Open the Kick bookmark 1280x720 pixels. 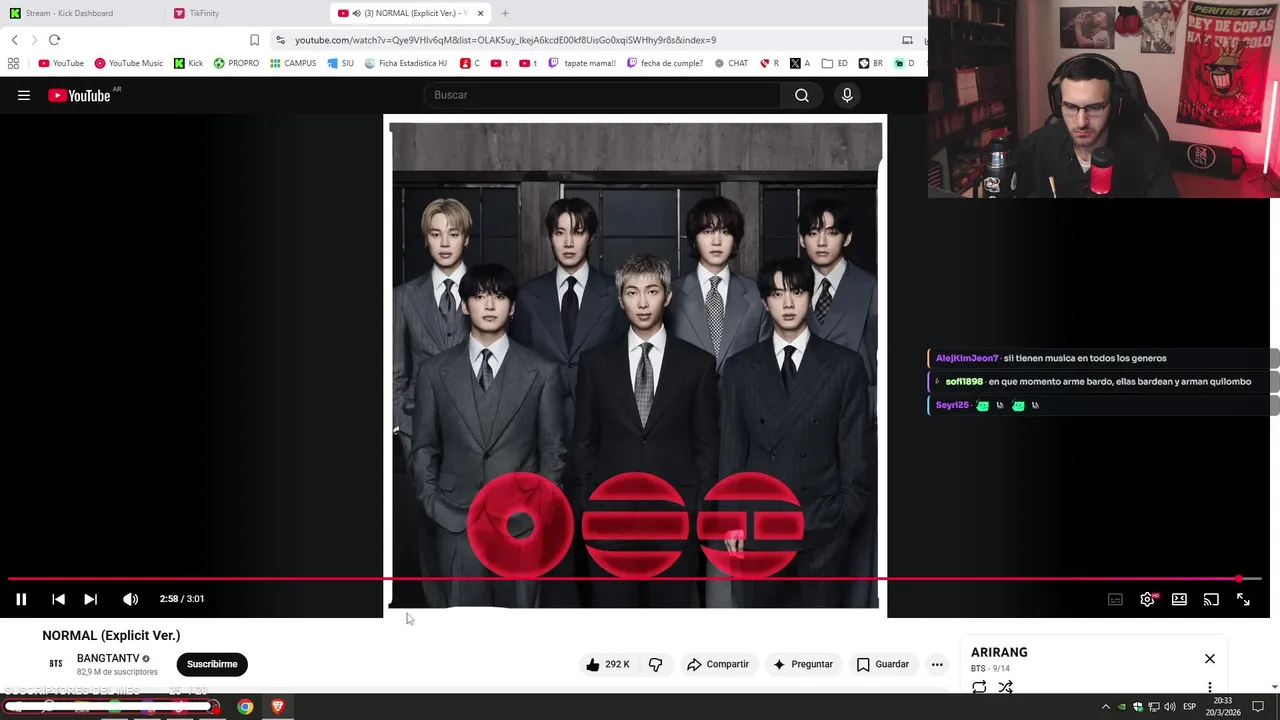(x=188, y=63)
